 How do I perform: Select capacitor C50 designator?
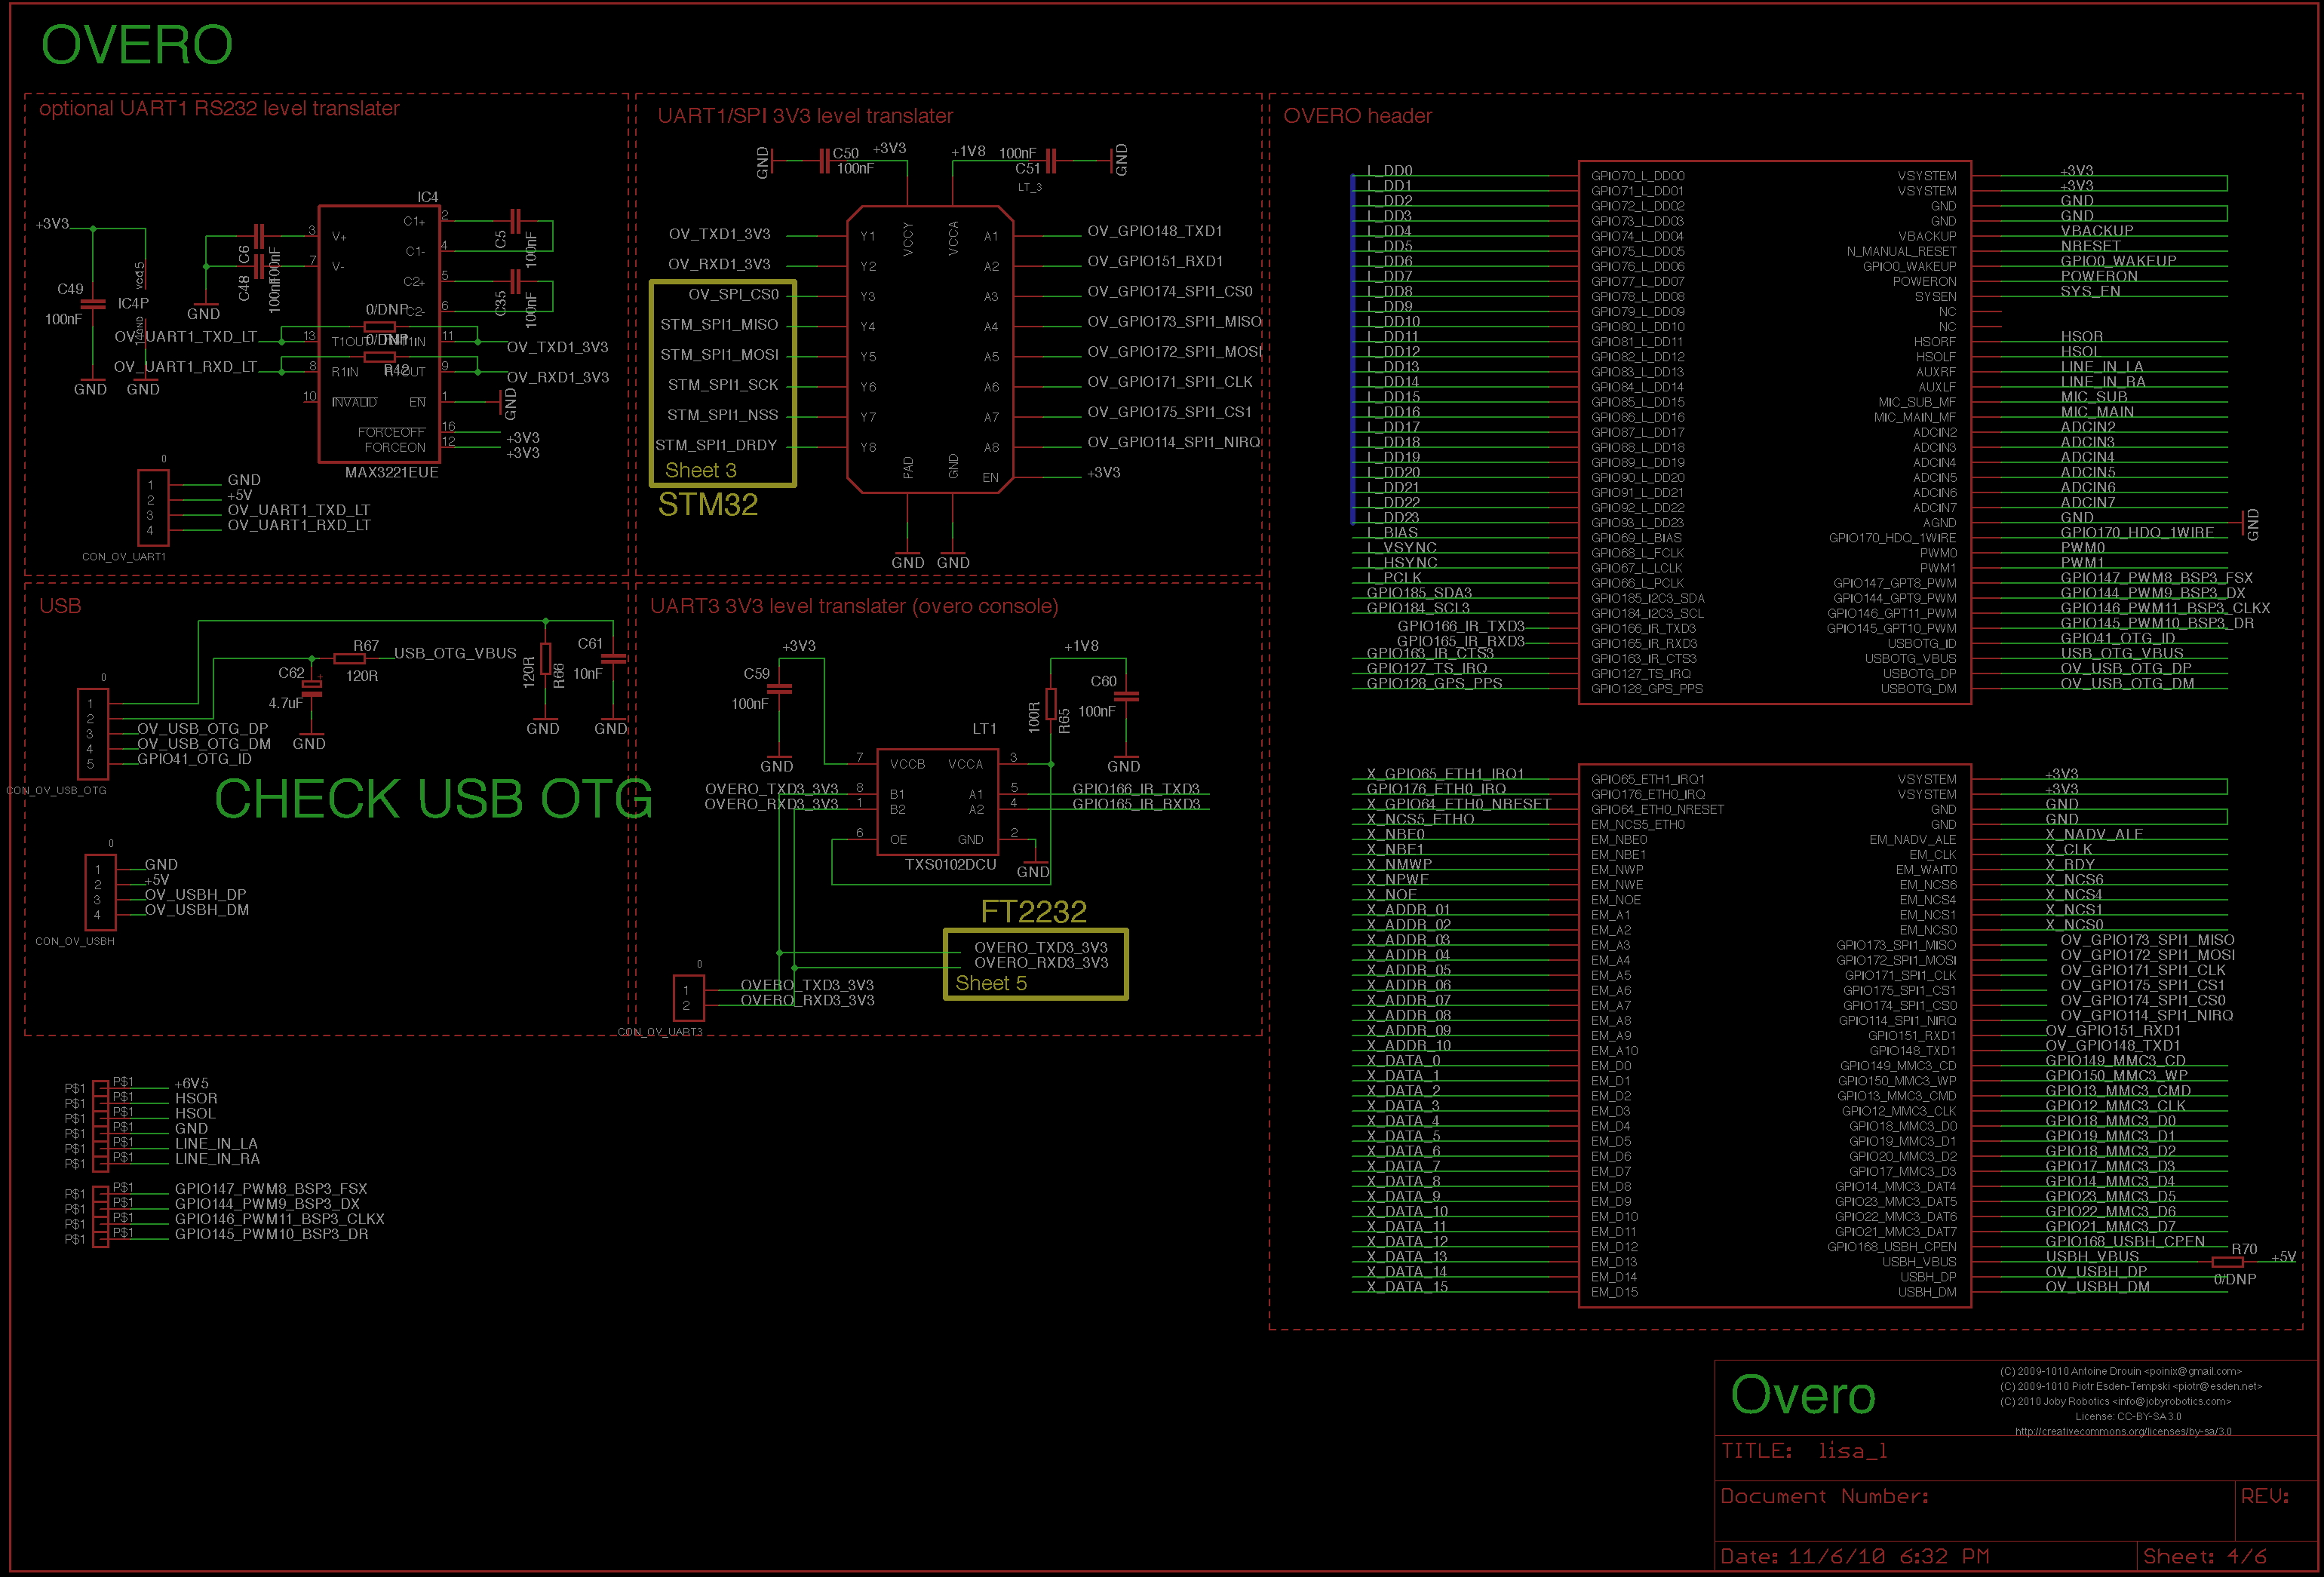846,153
